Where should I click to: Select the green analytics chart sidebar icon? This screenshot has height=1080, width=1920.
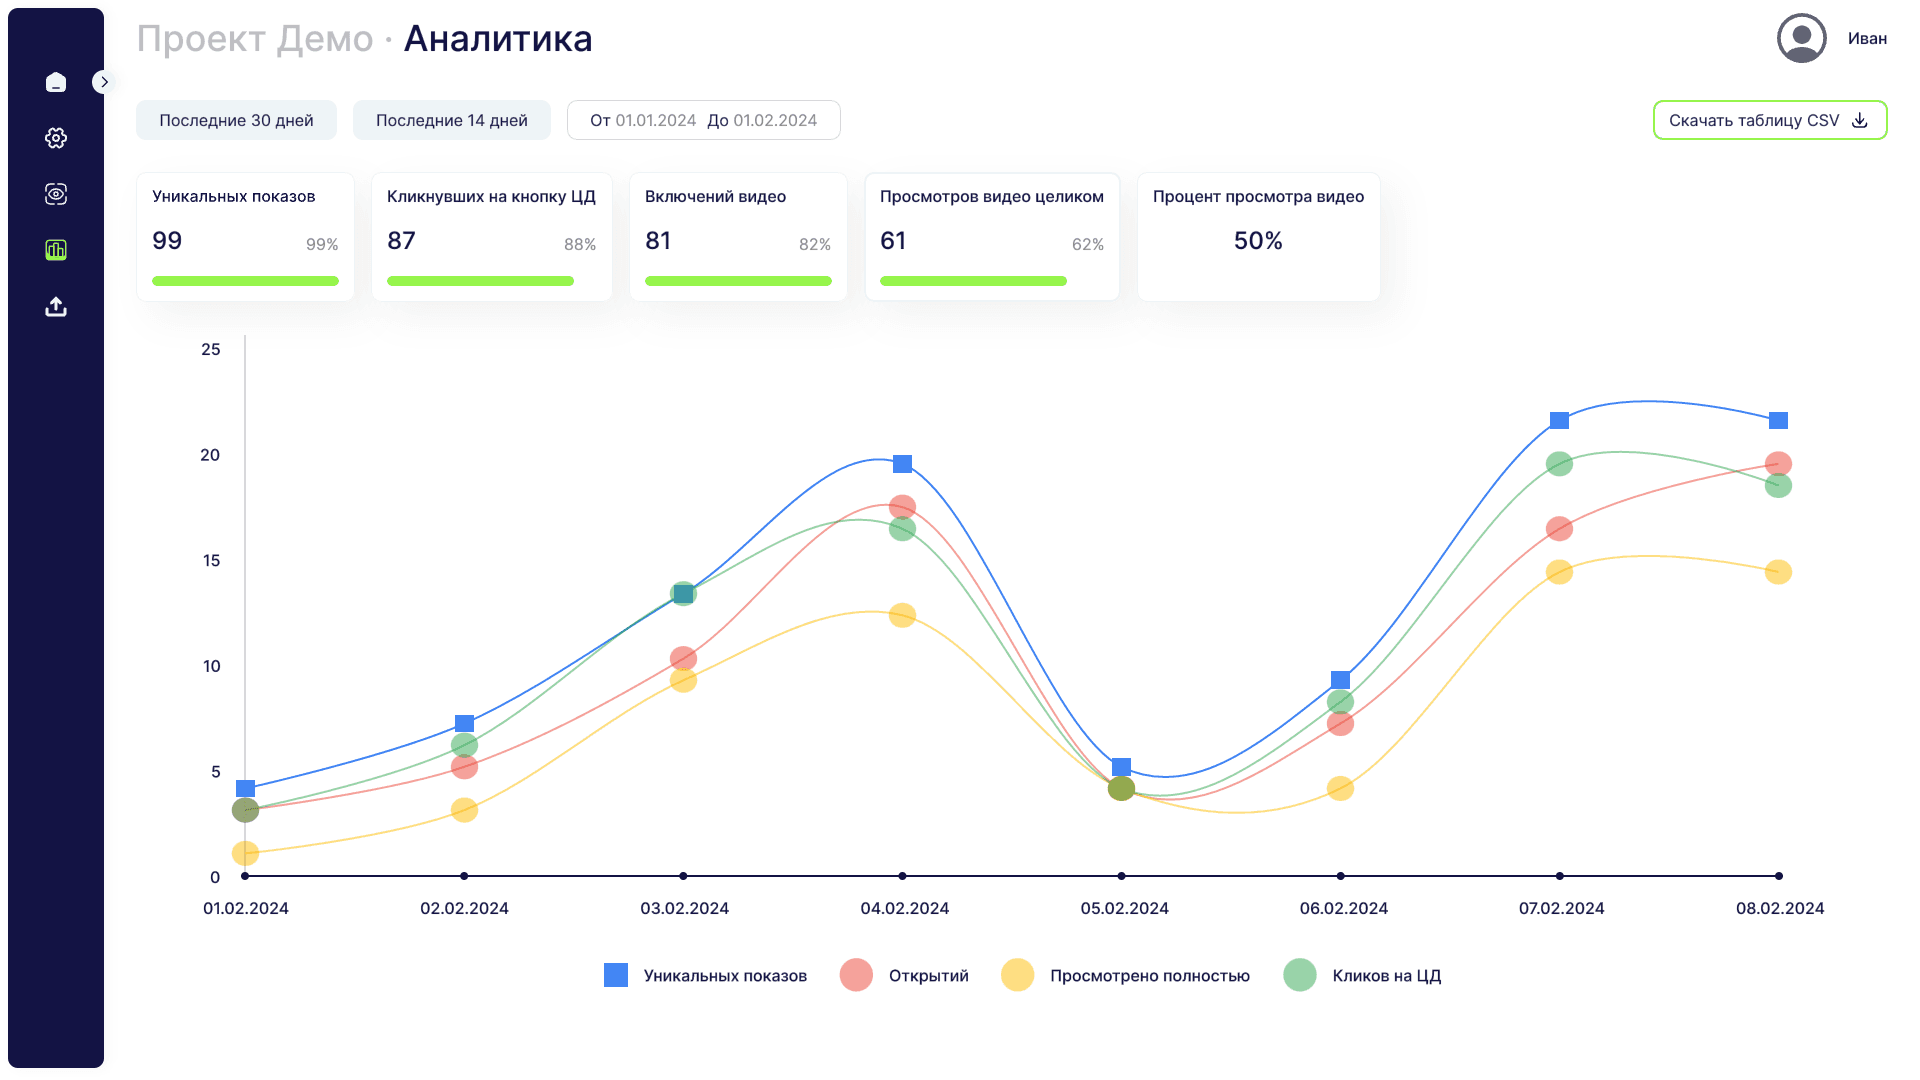coord(56,250)
